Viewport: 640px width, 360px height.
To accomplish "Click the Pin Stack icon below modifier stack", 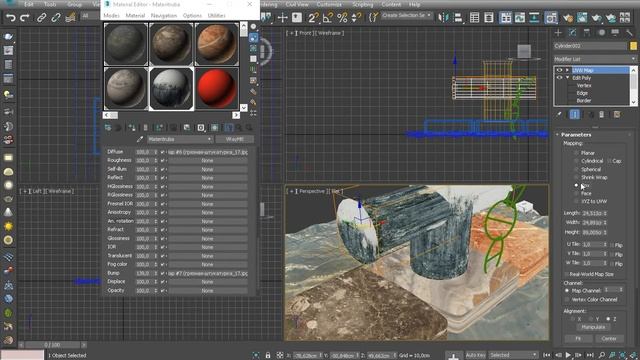I will point(559,115).
